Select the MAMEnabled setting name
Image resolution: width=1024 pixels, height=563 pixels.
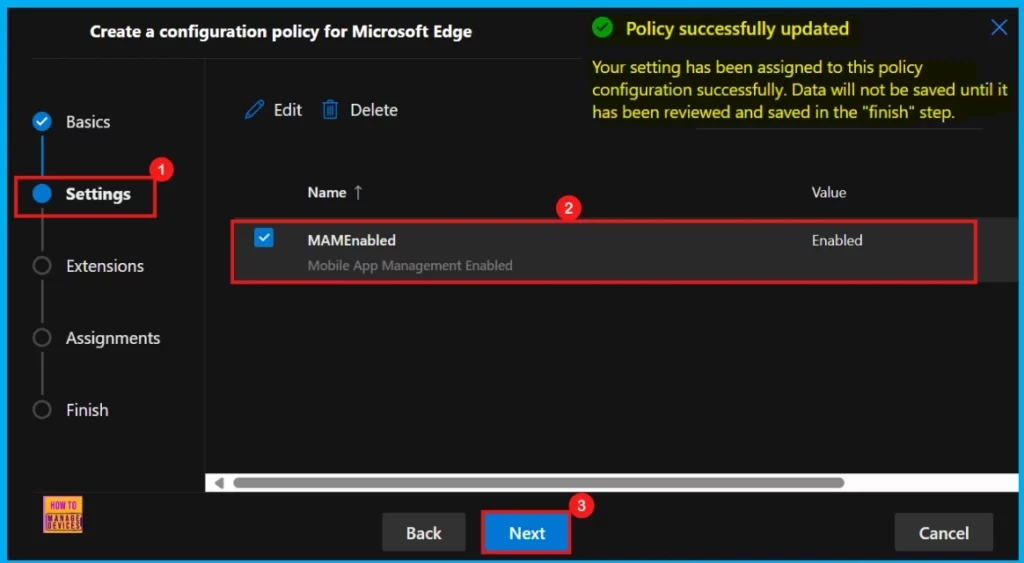[x=351, y=240]
